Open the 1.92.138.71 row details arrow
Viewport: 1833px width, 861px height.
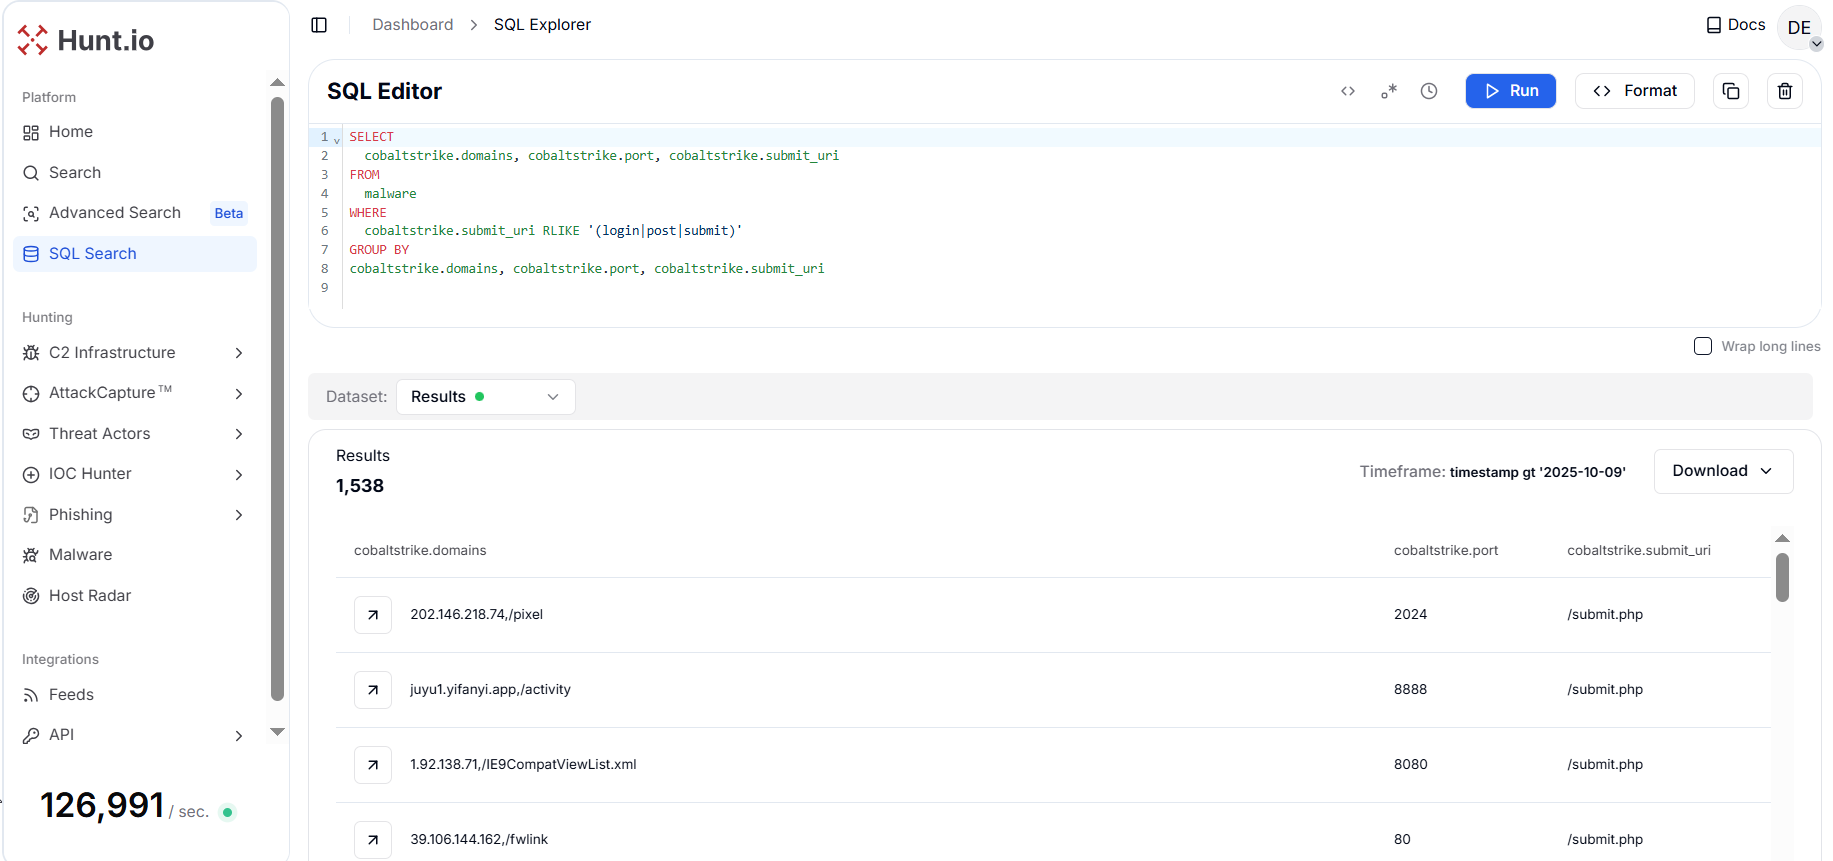[x=373, y=765]
